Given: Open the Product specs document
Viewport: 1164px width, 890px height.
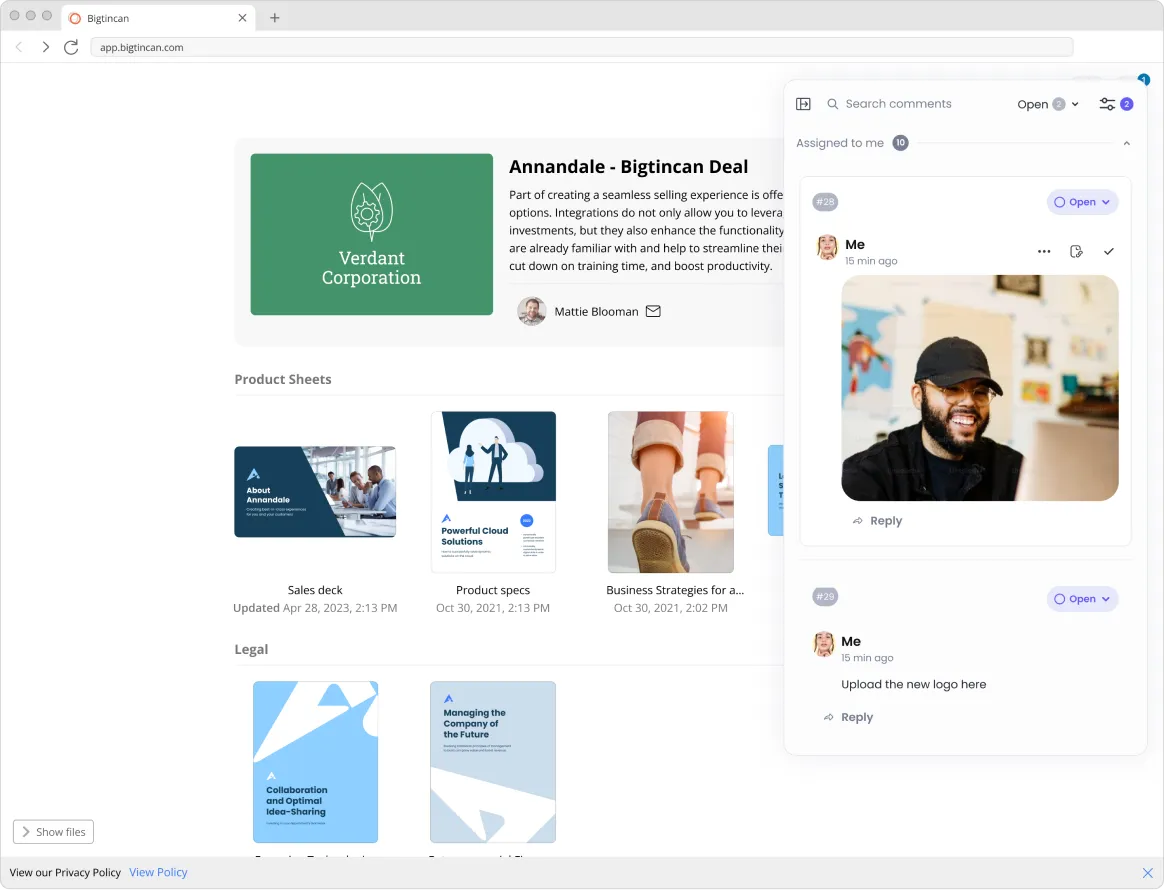Looking at the screenshot, I should [x=493, y=492].
